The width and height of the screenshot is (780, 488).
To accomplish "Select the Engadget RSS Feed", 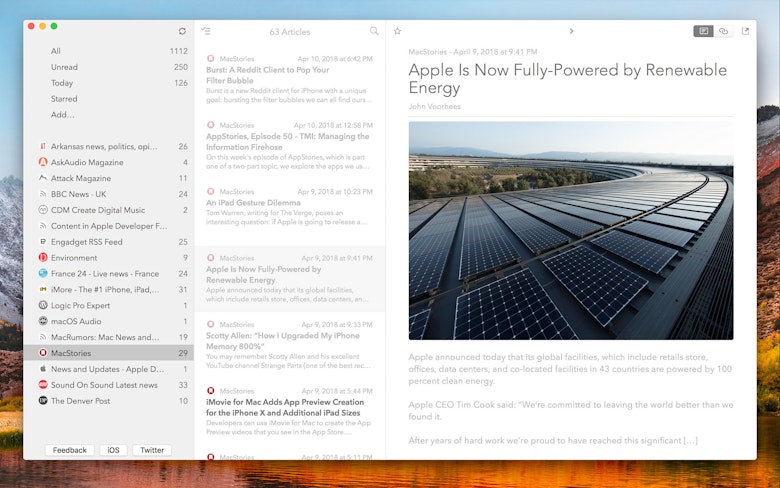I will point(108,242).
